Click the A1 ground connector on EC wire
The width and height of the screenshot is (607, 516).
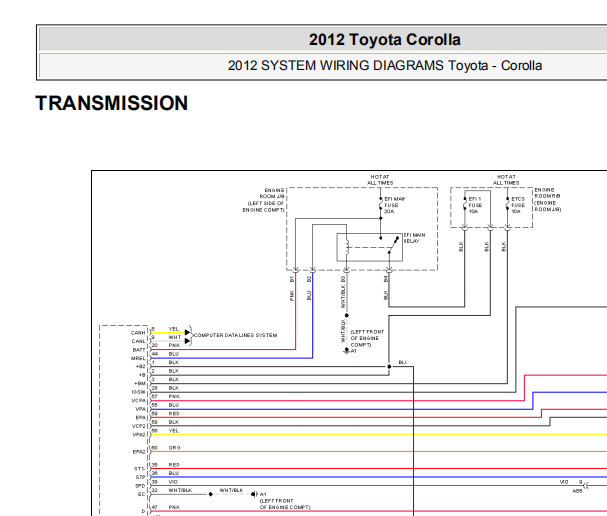(x=254, y=494)
